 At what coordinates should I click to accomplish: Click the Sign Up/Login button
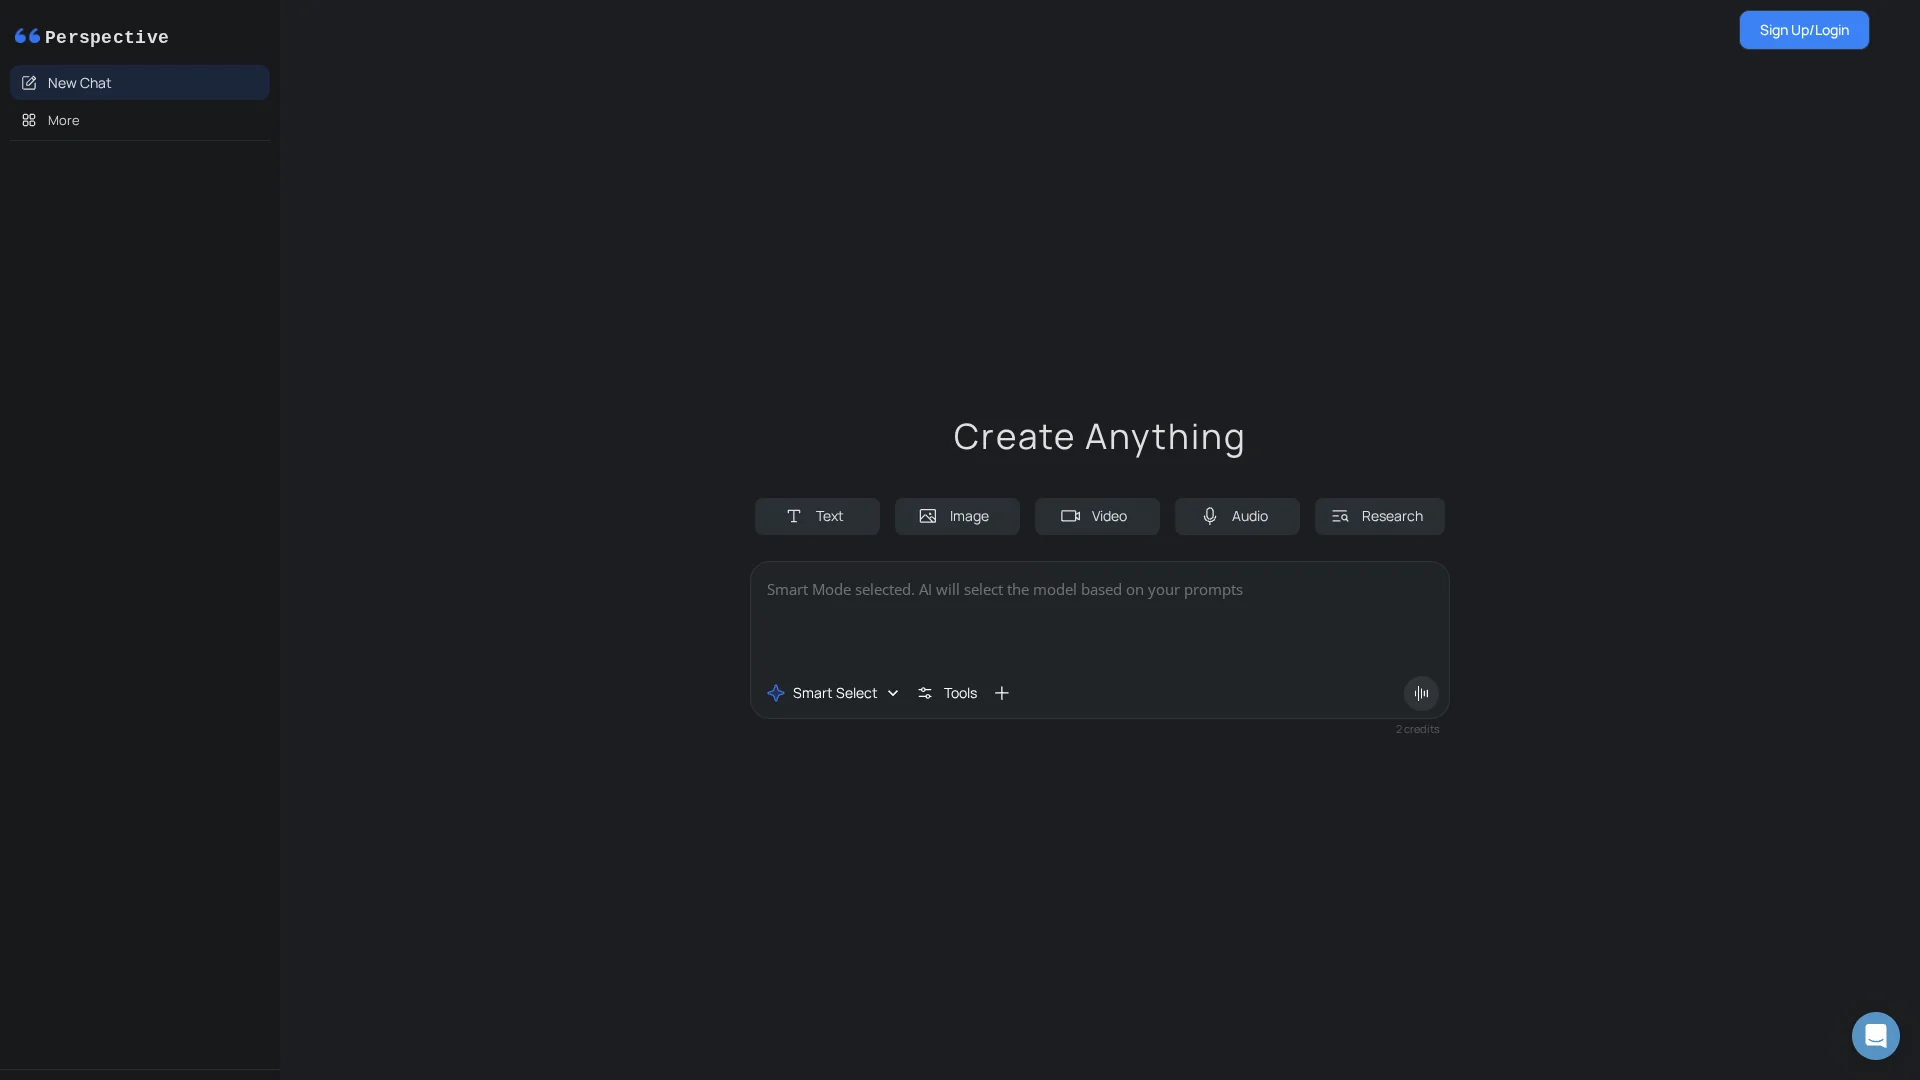[1804, 30]
